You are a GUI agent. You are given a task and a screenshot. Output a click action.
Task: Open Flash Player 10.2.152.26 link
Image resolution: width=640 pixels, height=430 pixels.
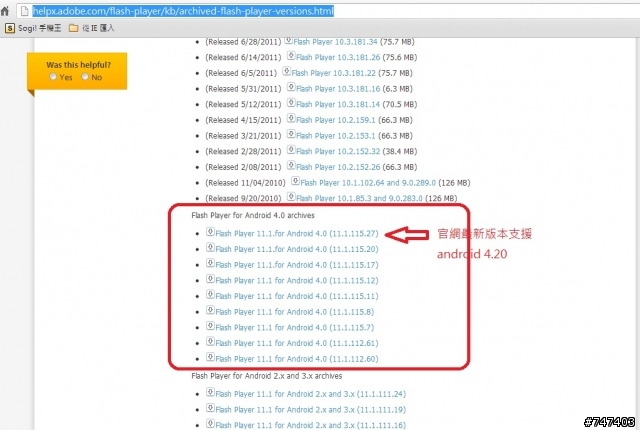[338, 167]
